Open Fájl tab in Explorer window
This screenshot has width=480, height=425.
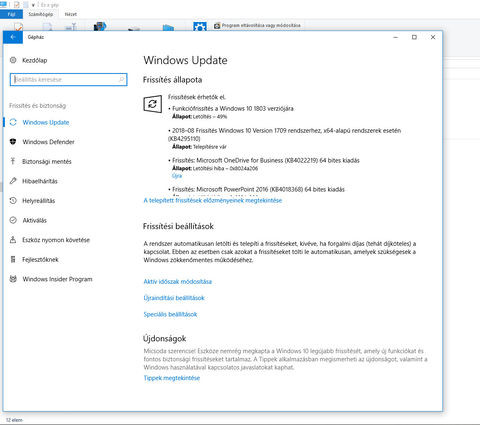tap(11, 14)
